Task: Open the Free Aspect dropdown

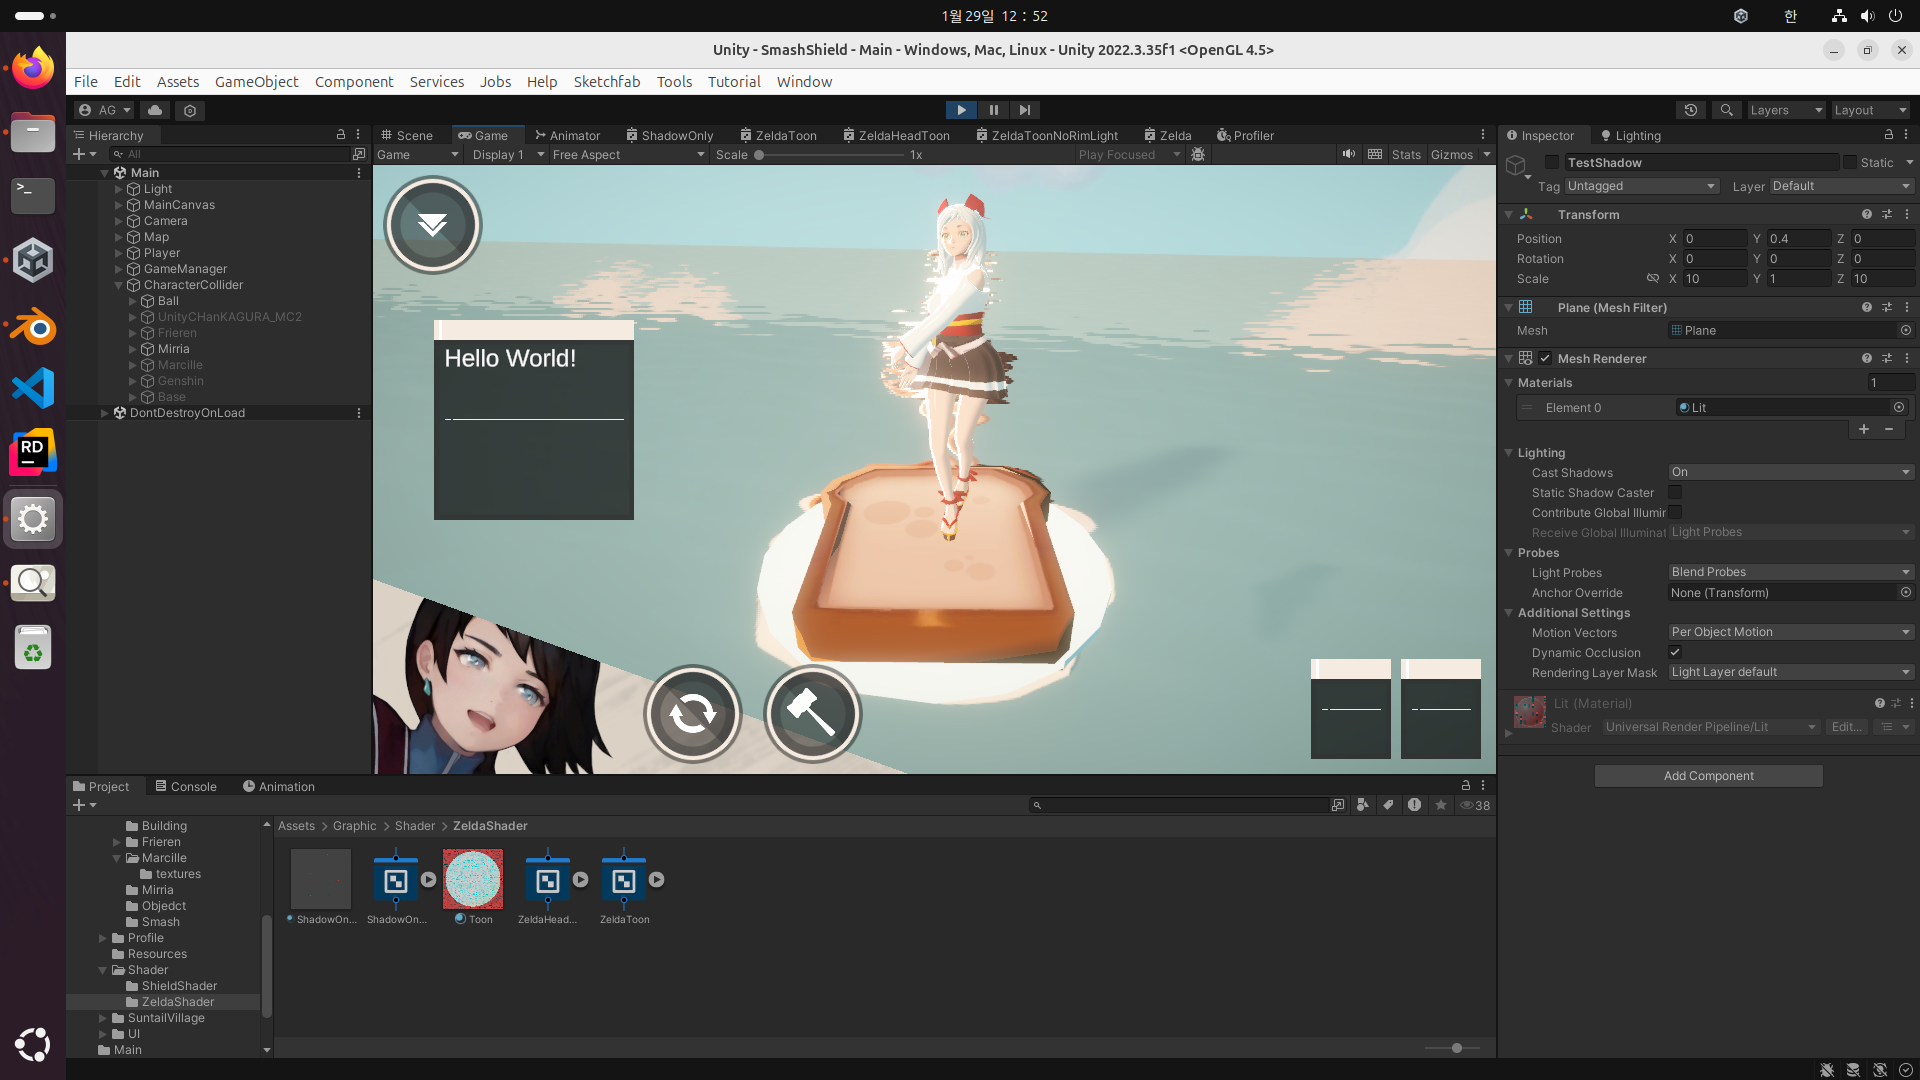Action: coord(628,154)
